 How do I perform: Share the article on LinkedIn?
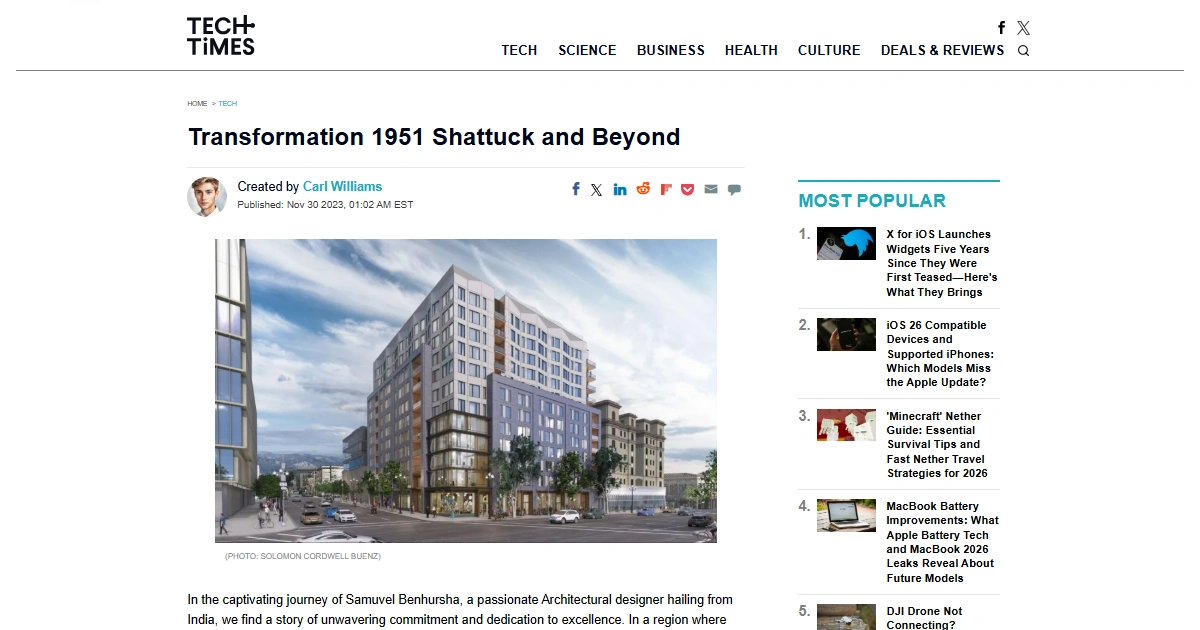(x=620, y=189)
